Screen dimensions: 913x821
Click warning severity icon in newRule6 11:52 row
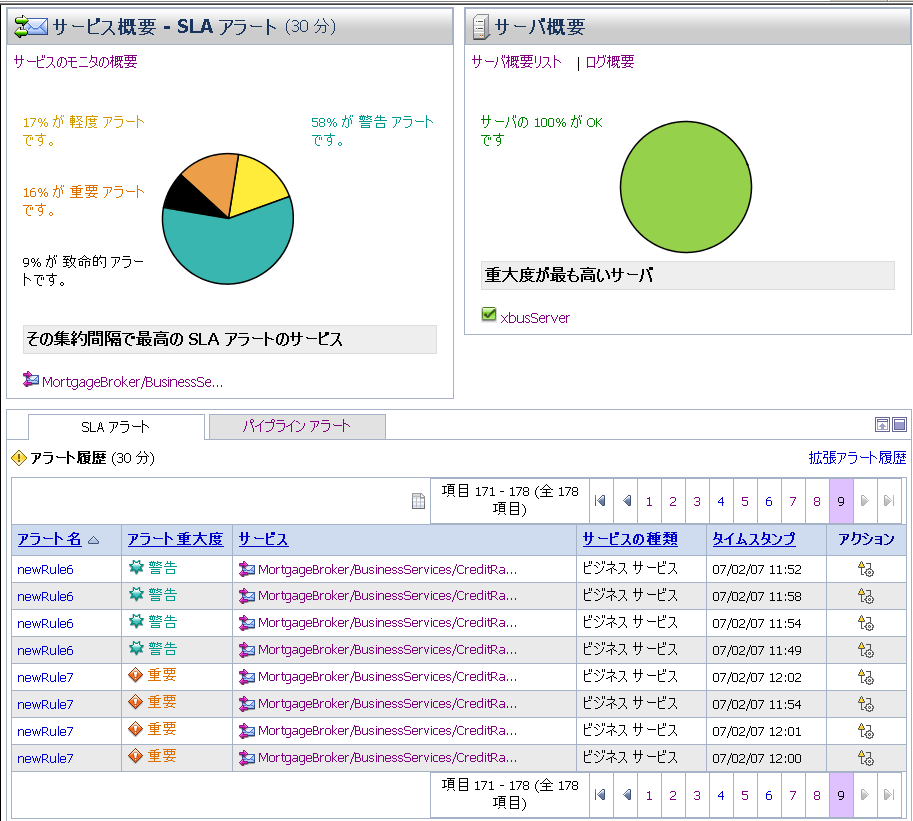click(136, 567)
